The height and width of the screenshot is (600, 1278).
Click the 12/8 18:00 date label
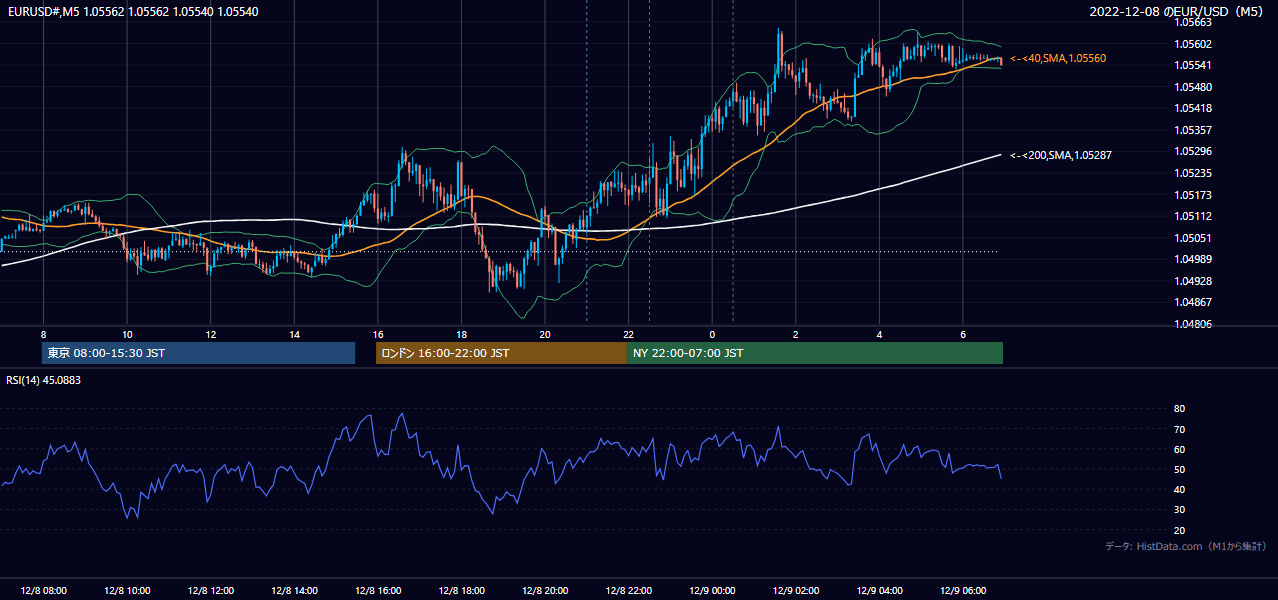(461, 590)
